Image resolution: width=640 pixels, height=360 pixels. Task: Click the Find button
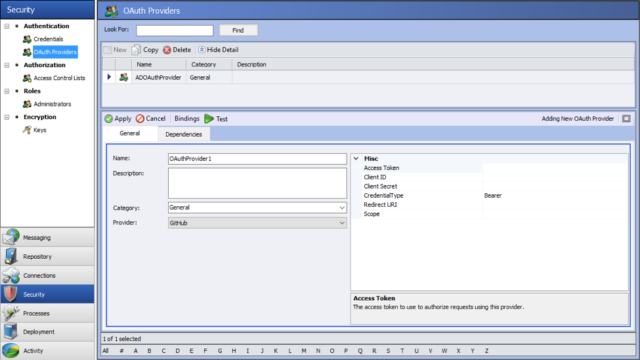[238, 30]
